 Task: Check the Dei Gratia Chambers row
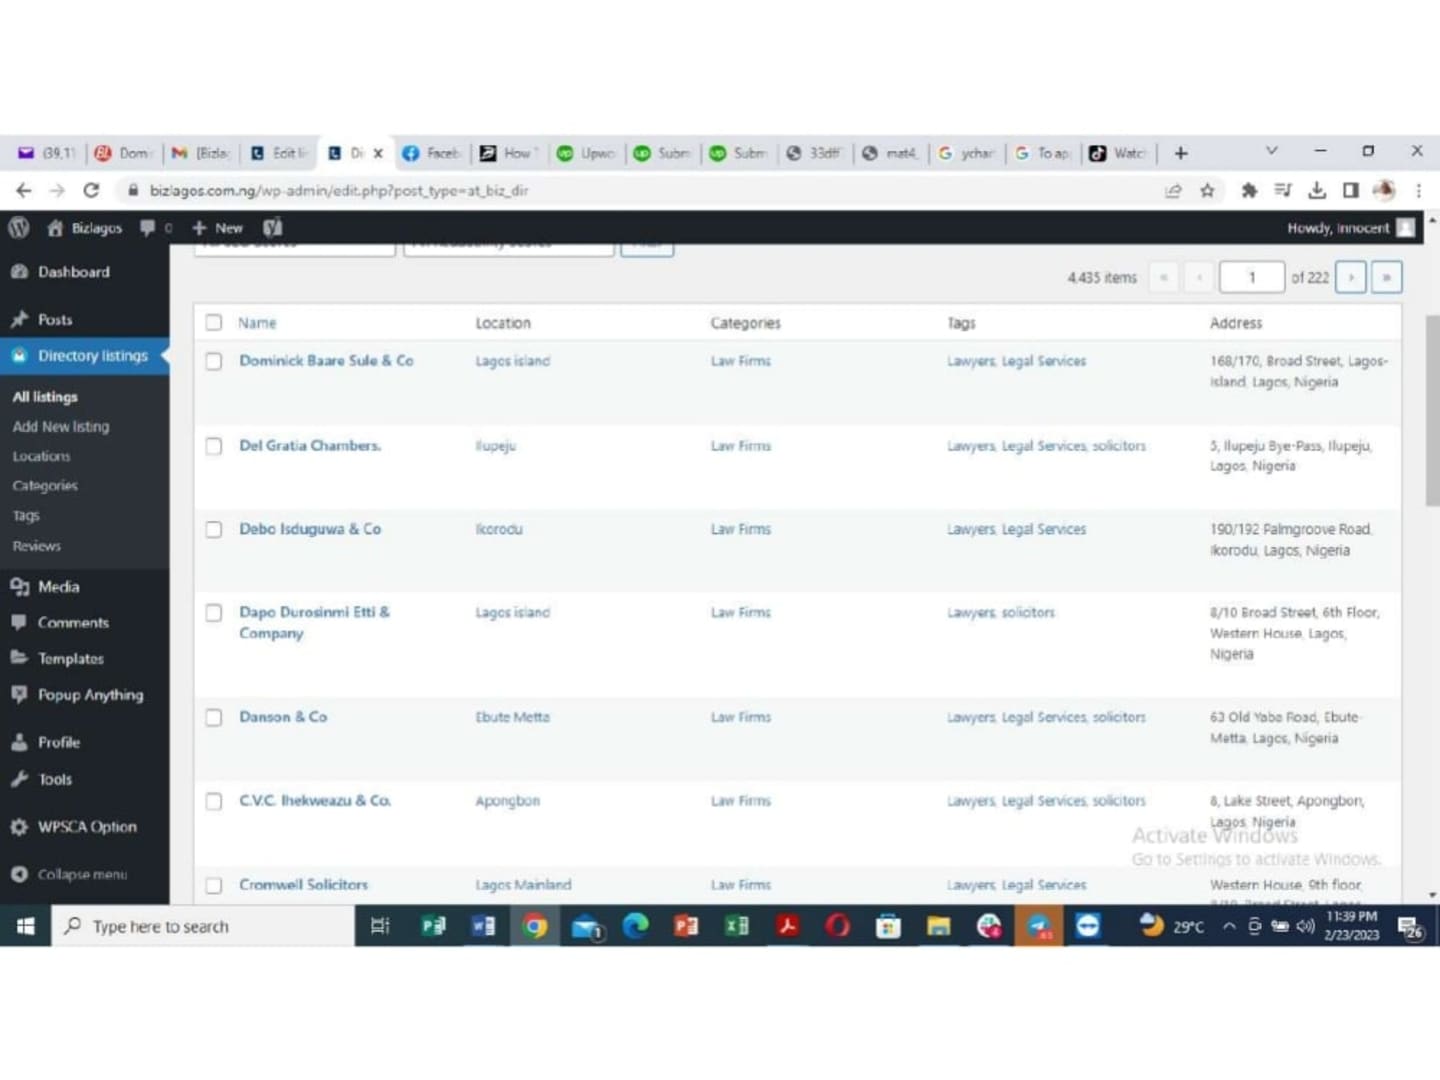click(213, 446)
